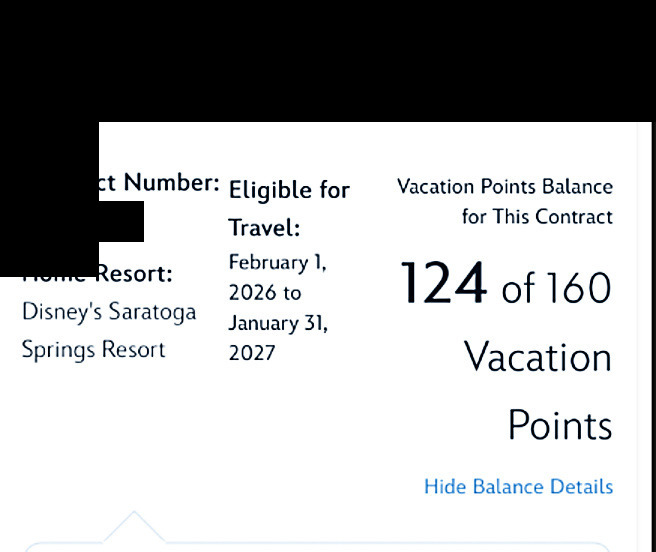
Task: Click the 'January 31,' end date text
Action: coord(277,323)
